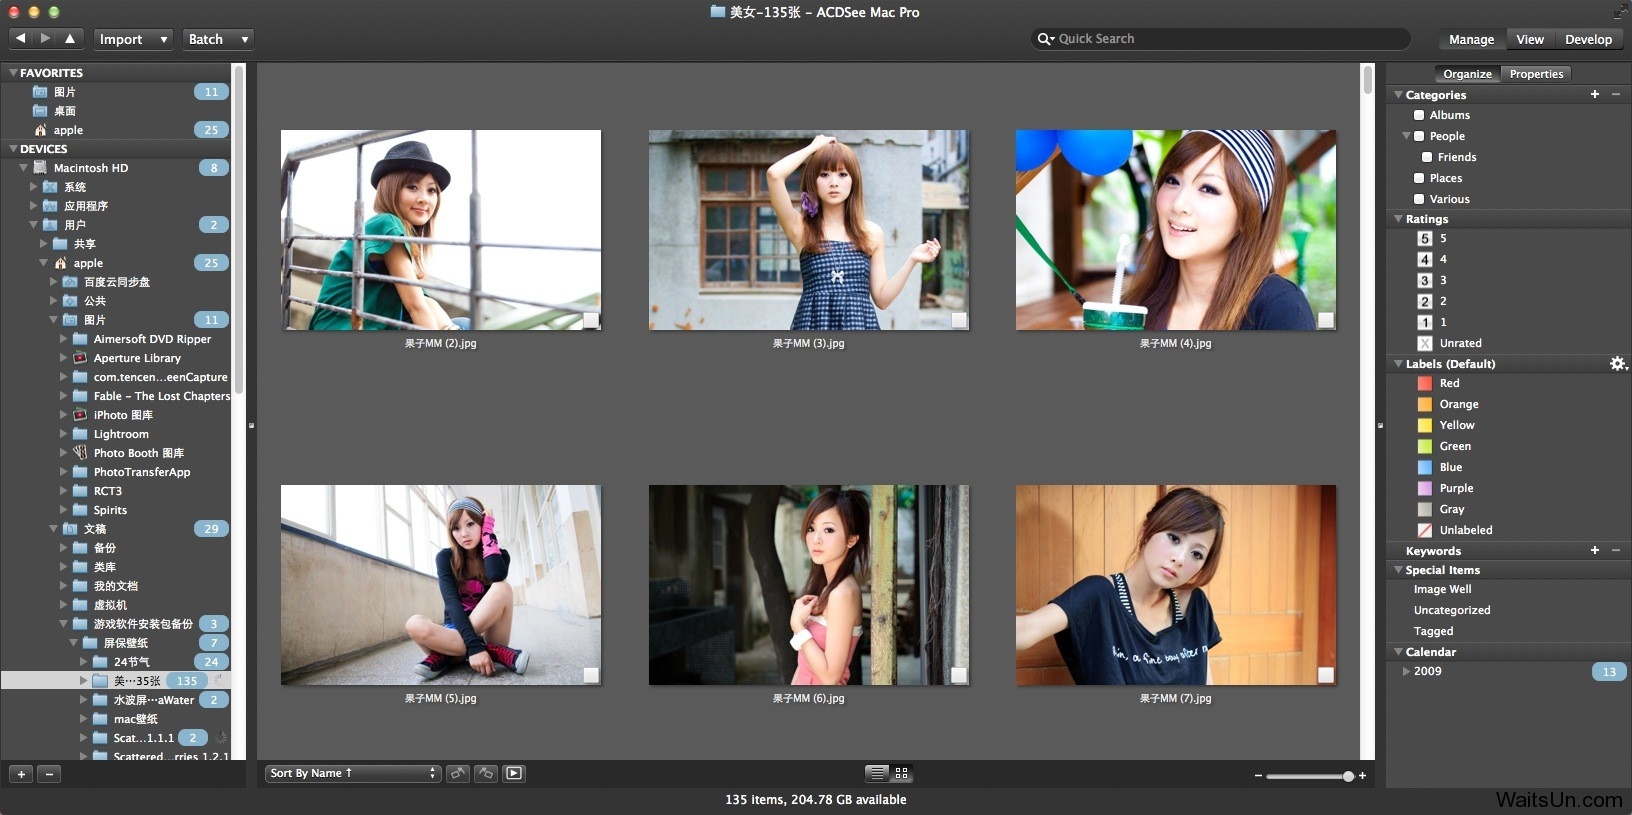Collapse the Ratings panel

coord(1398,219)
